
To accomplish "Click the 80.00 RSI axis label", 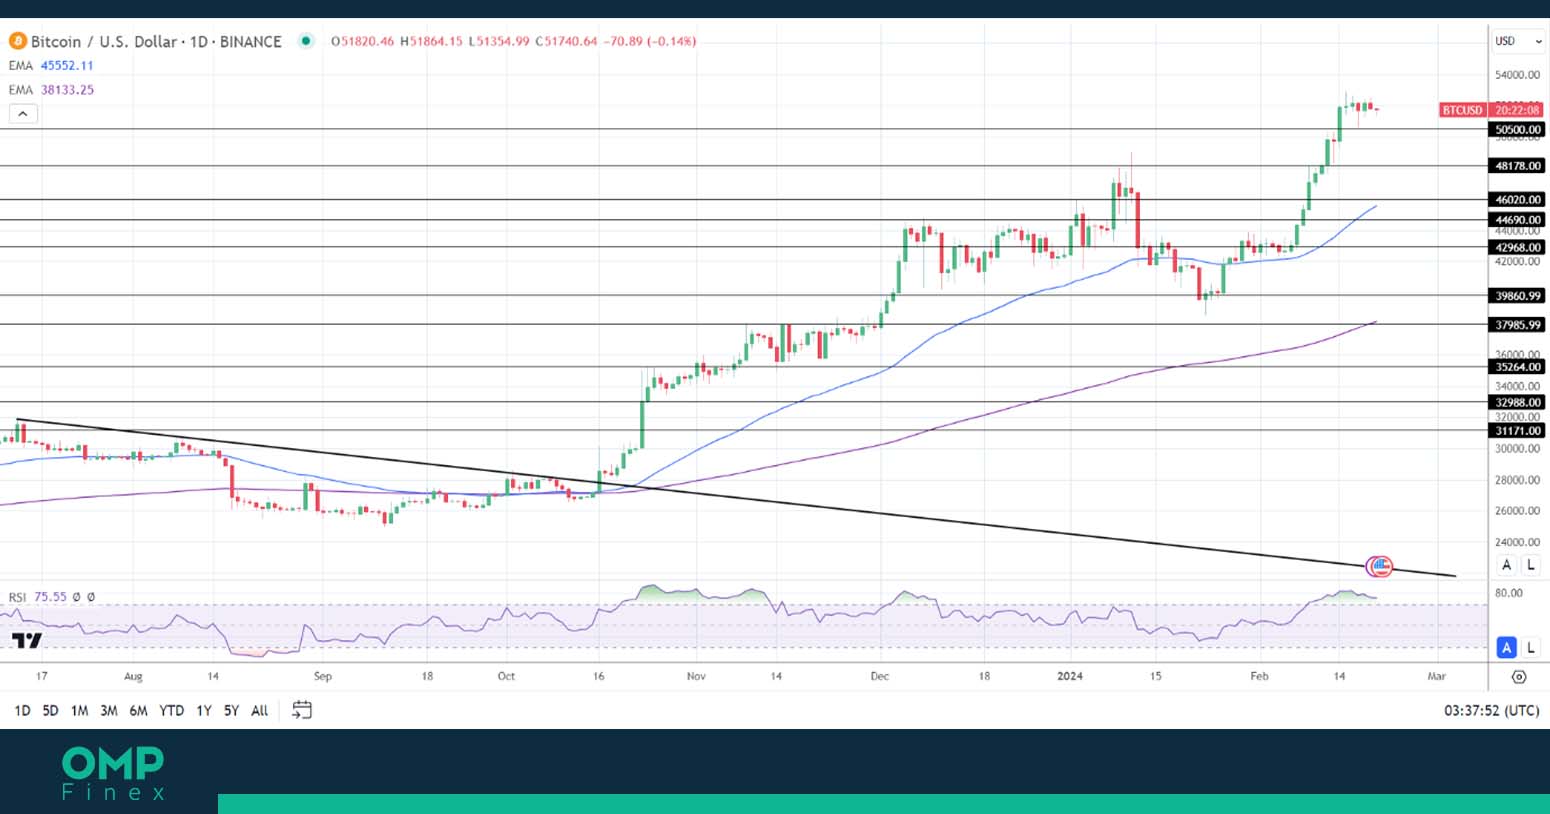I will pyautogui.click(x=1509, y=593).
